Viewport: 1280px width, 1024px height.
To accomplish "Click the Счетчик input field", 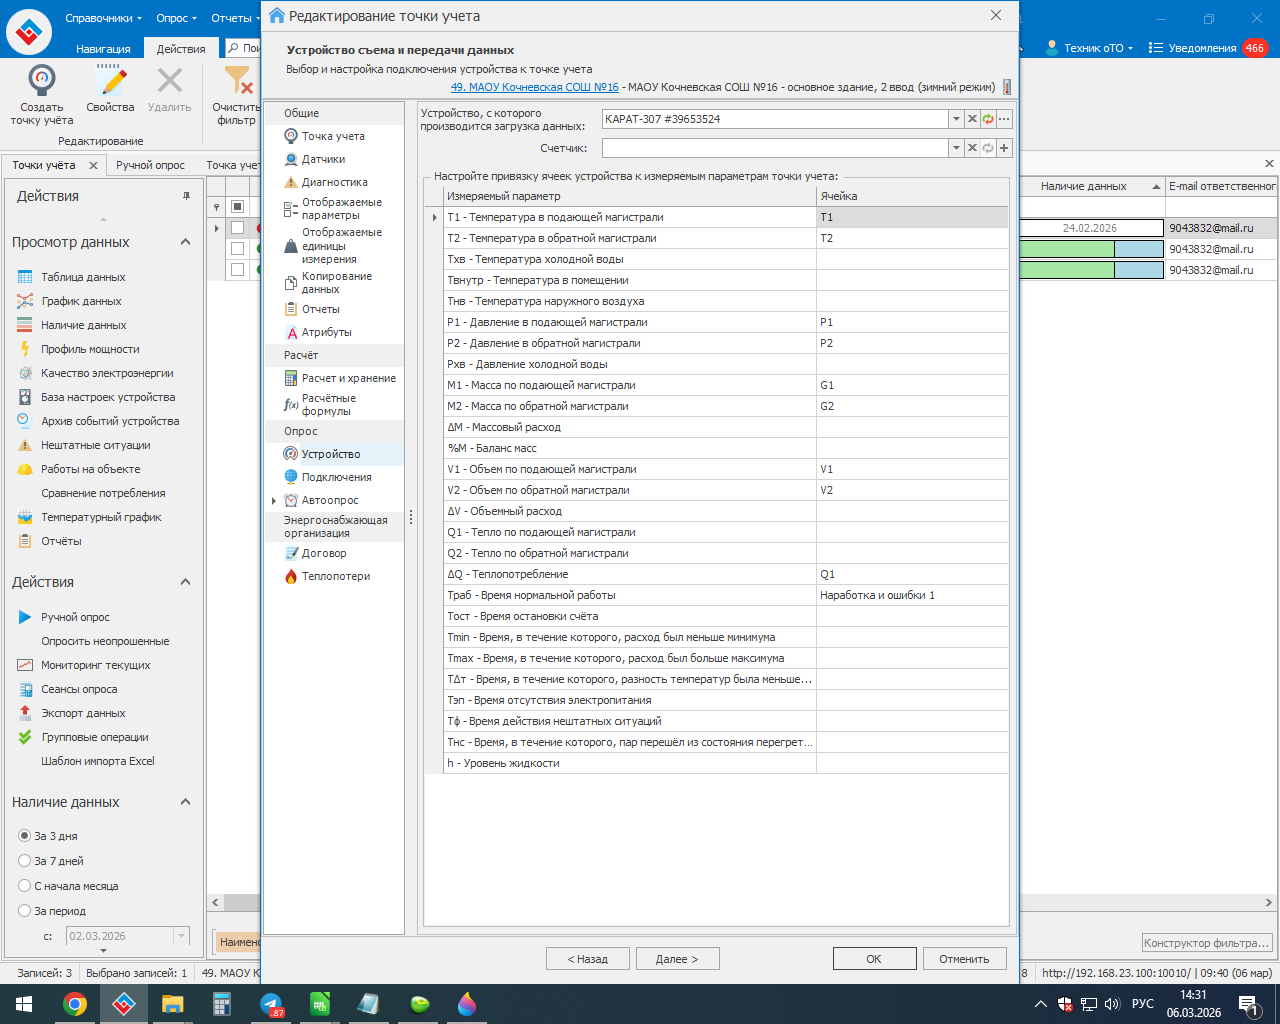I will pos(774,148).
